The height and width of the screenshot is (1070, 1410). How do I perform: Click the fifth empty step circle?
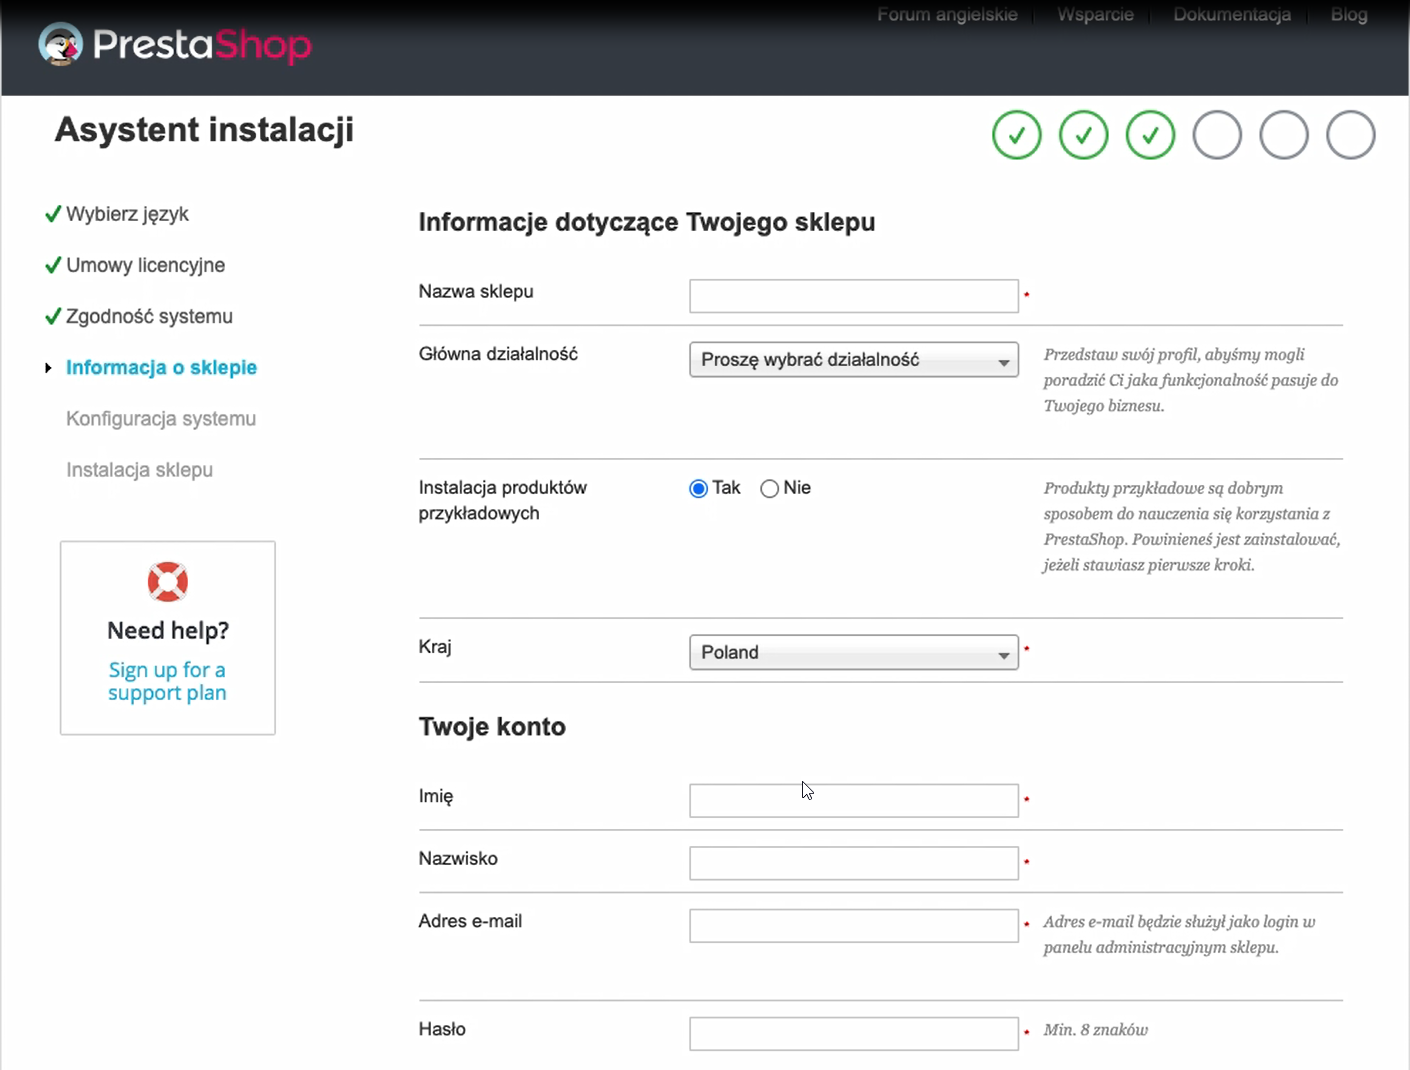[1284, 135]
